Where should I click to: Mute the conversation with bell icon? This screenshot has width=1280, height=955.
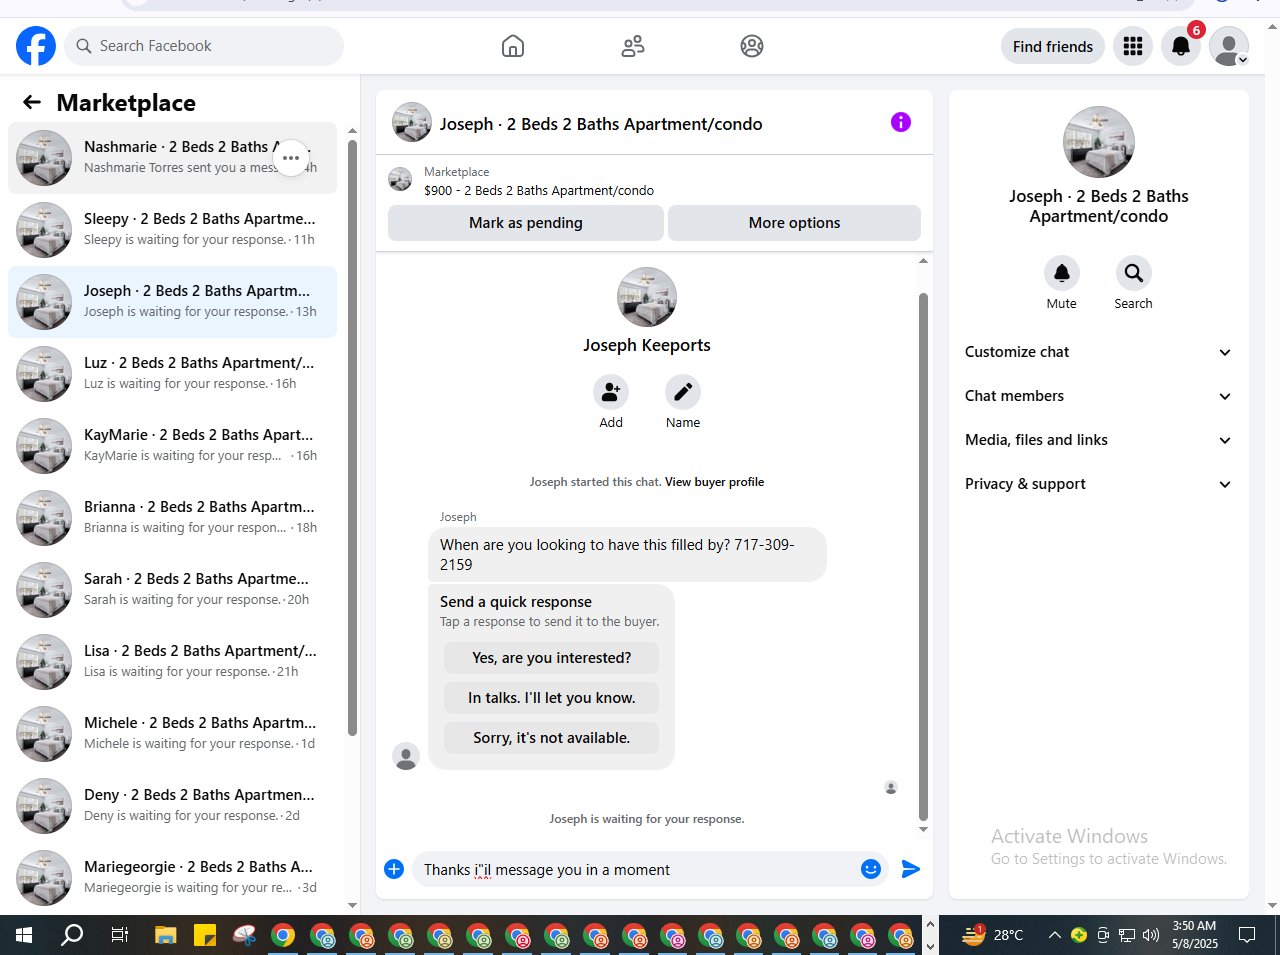[1062, 273]
